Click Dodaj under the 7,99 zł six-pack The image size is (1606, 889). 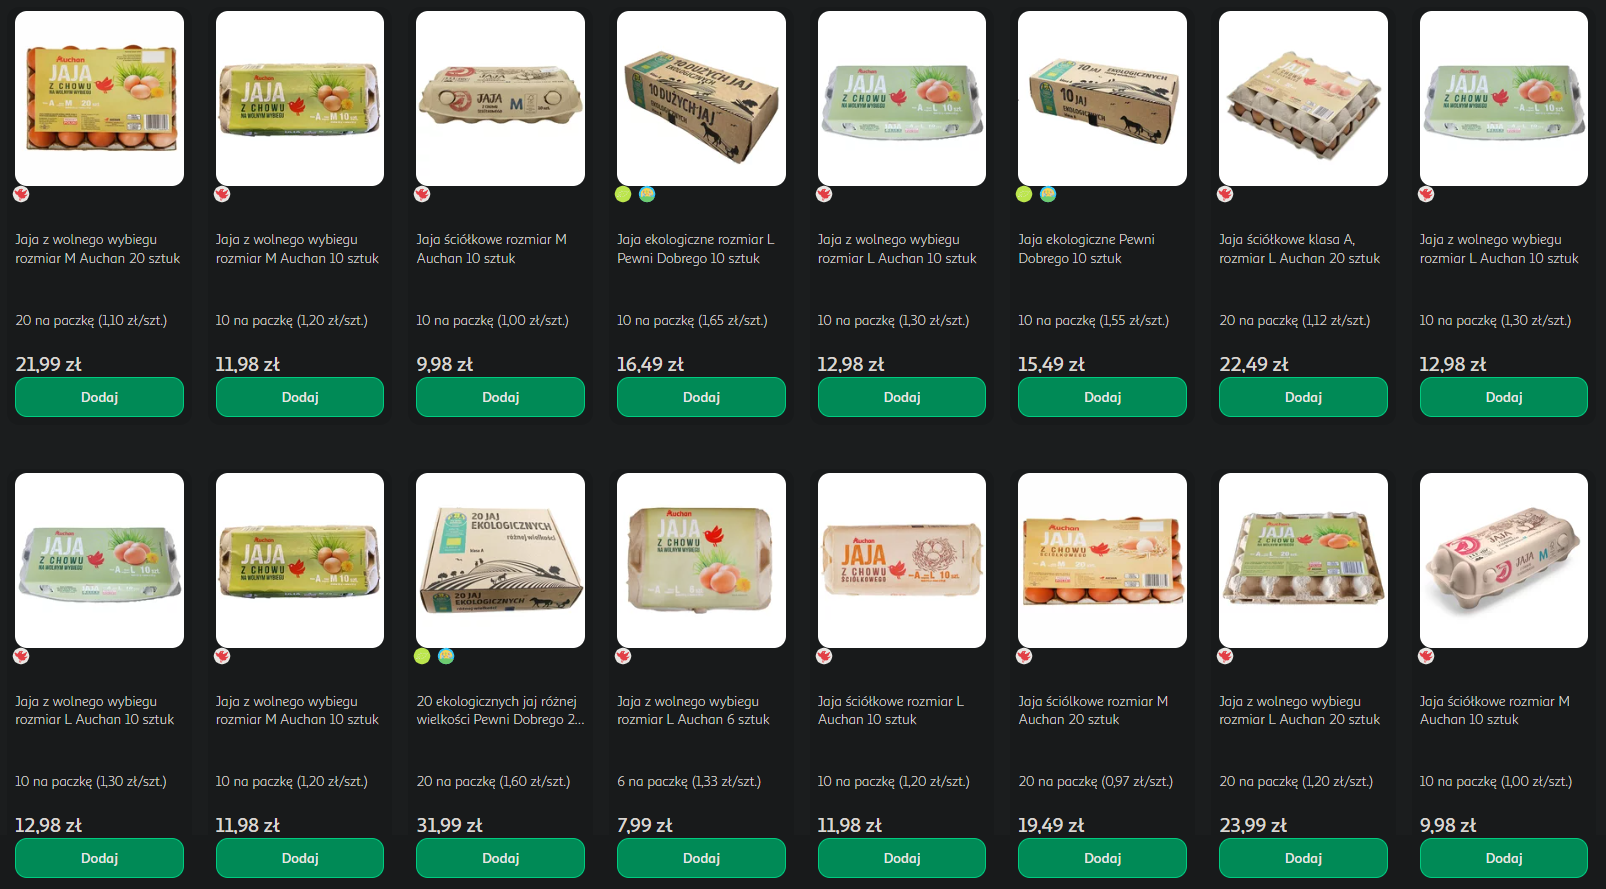[701, 858]
